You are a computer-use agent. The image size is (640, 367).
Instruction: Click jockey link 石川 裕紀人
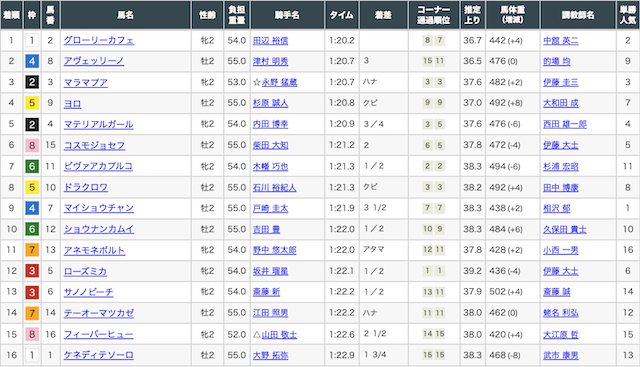274,187
